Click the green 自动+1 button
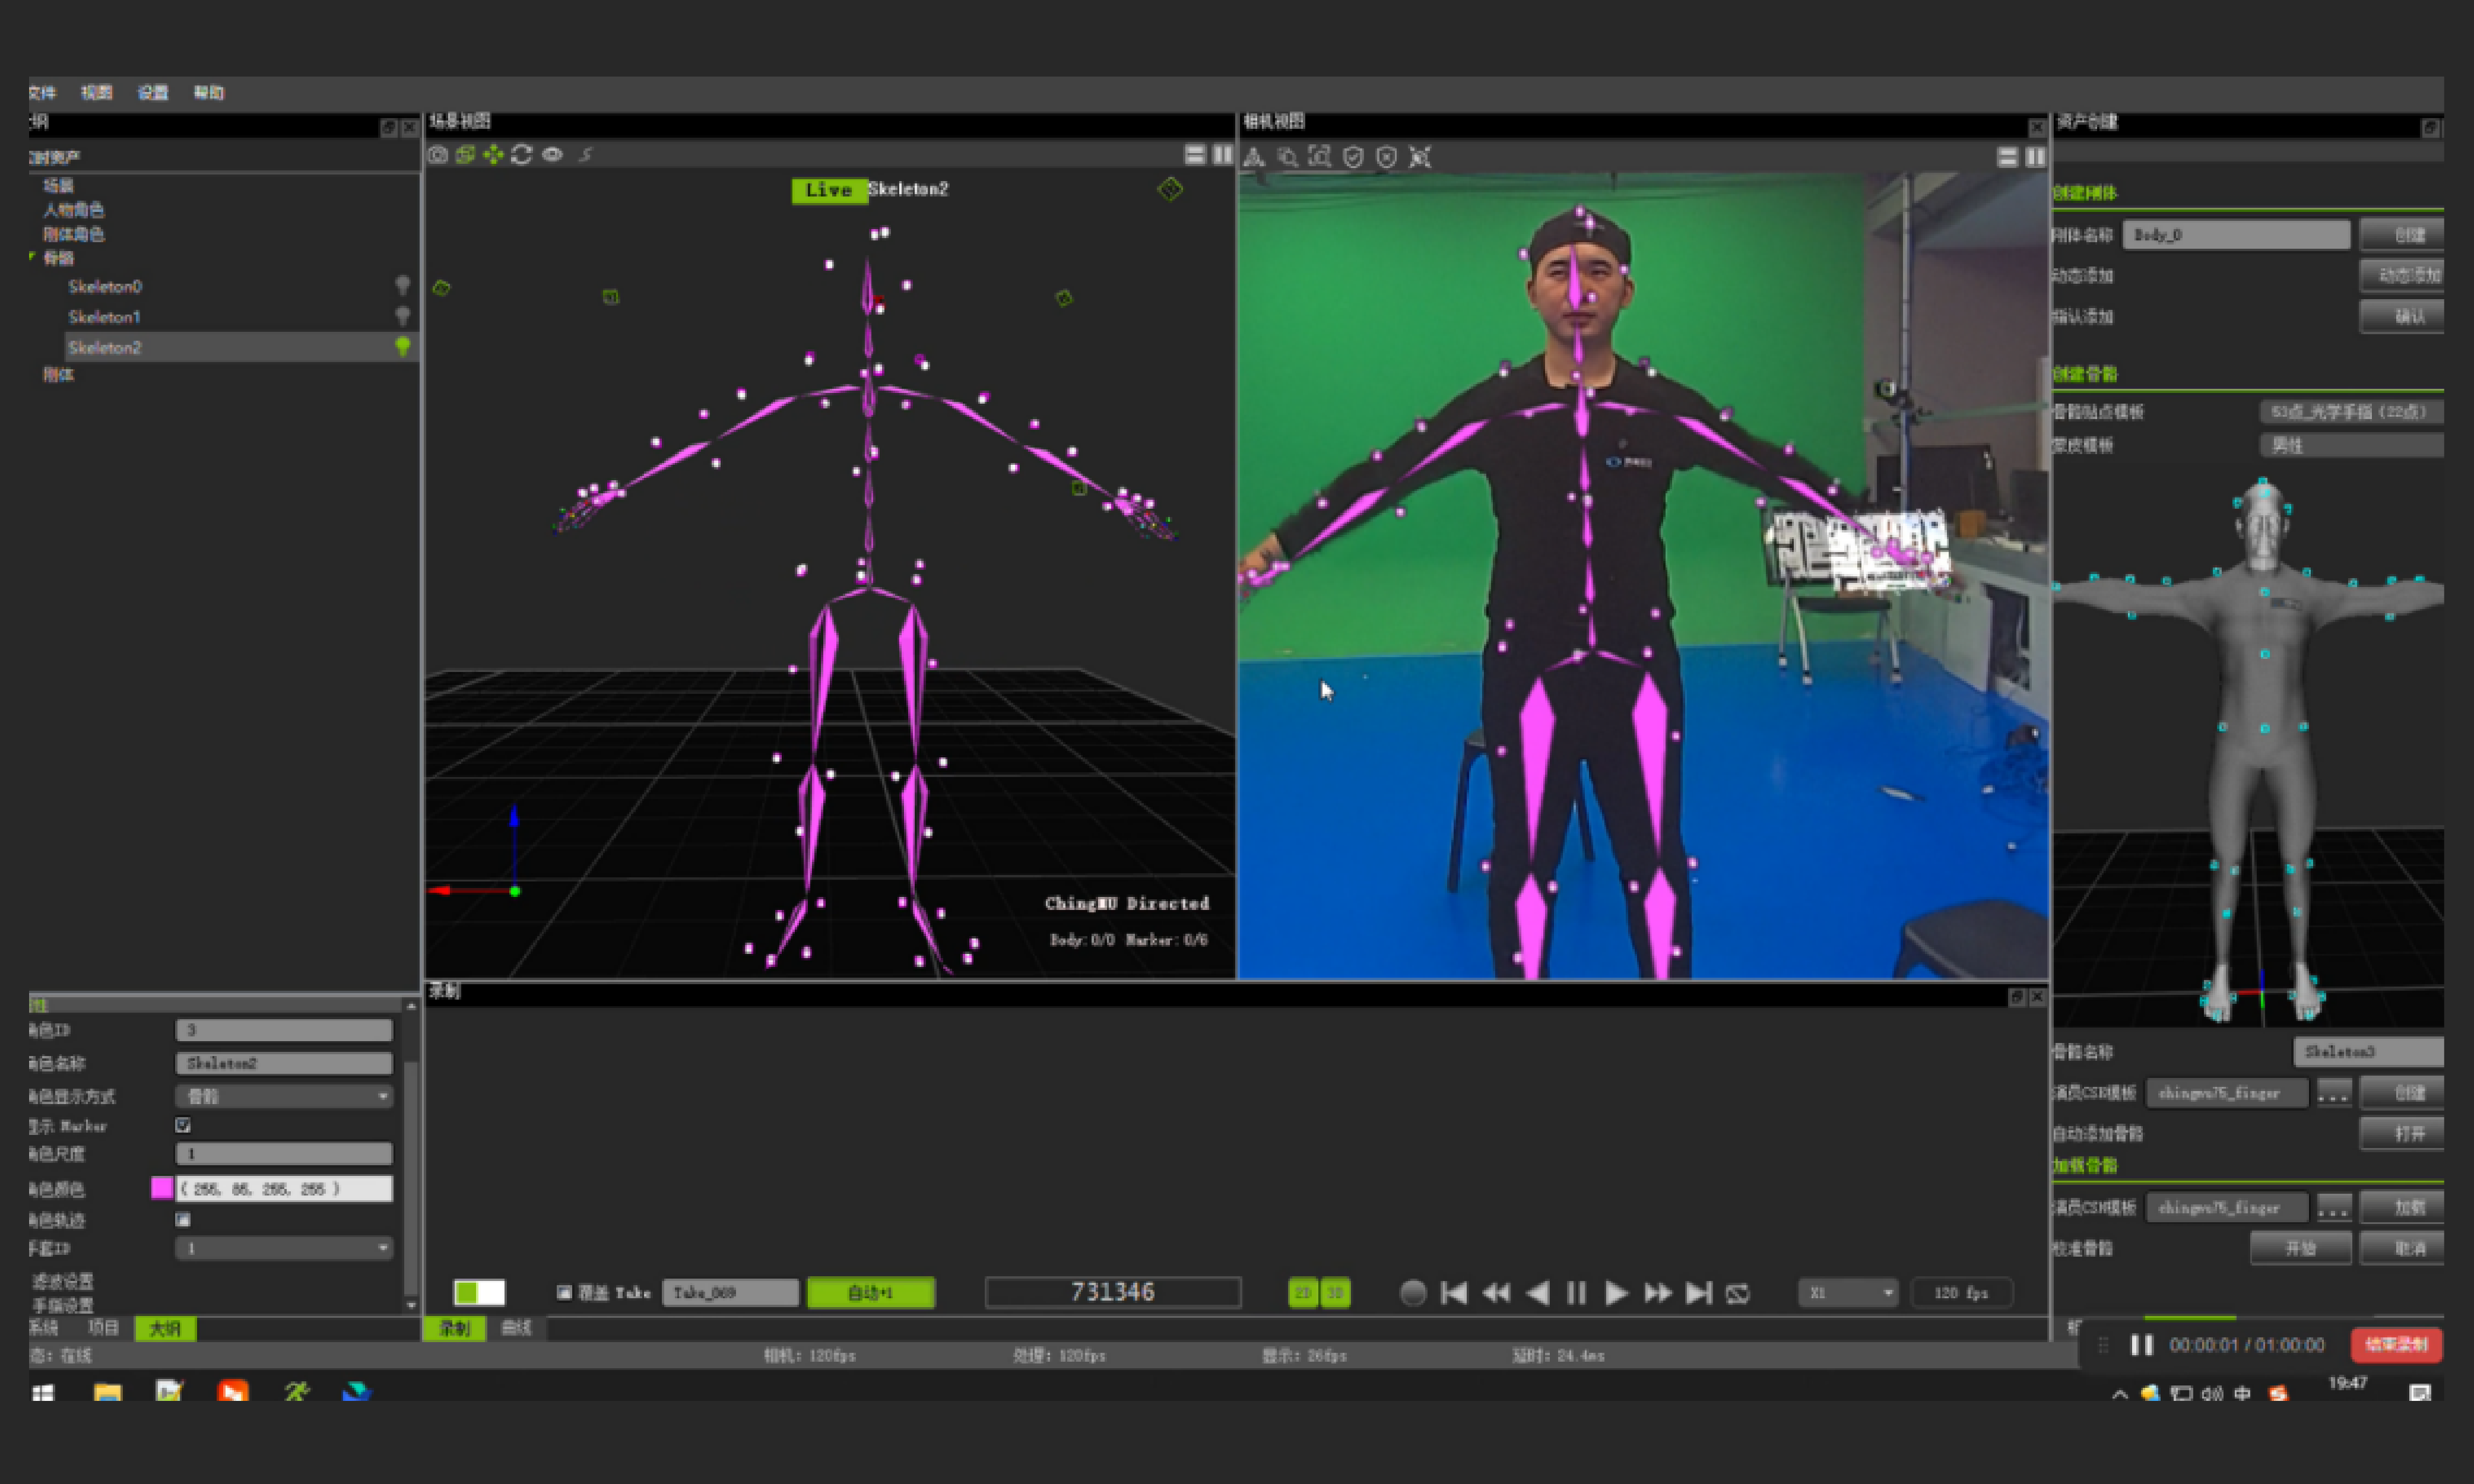Image resolution: width=2474 pixels, height=1484 pixels. tap(870, 1293)
